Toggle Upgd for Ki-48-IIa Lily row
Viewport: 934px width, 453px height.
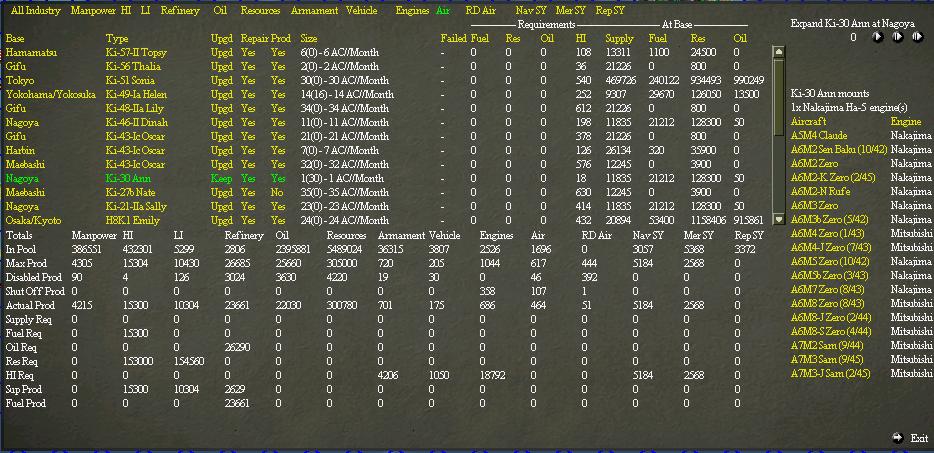click(222, 108)
